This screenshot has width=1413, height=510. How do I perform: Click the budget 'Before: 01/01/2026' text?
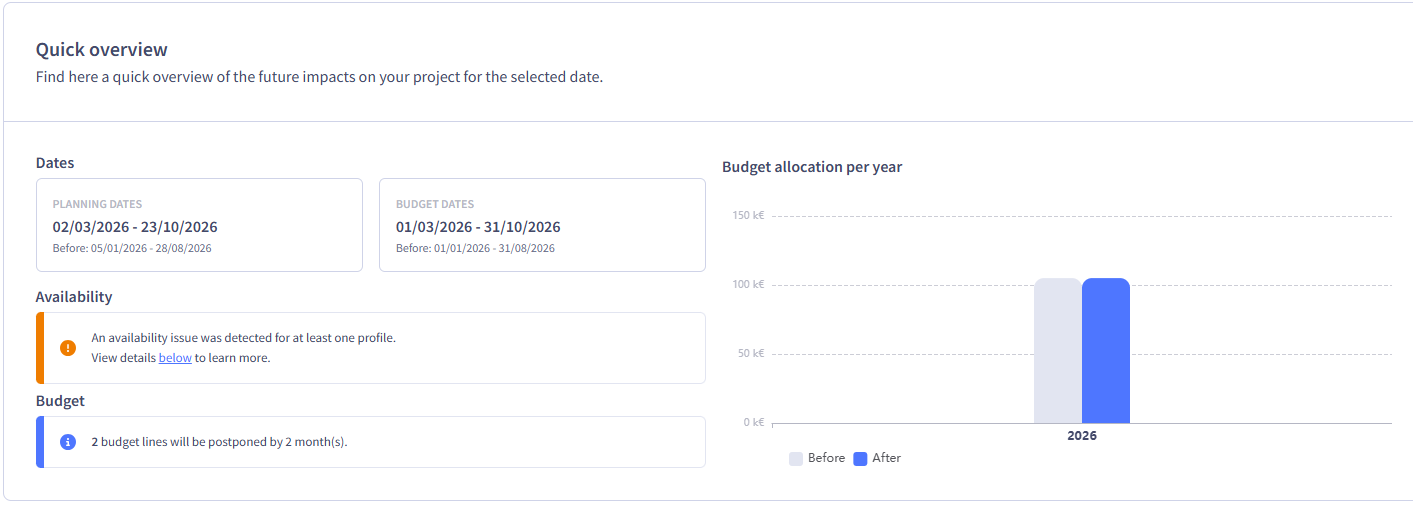click(x=475, y=248)
